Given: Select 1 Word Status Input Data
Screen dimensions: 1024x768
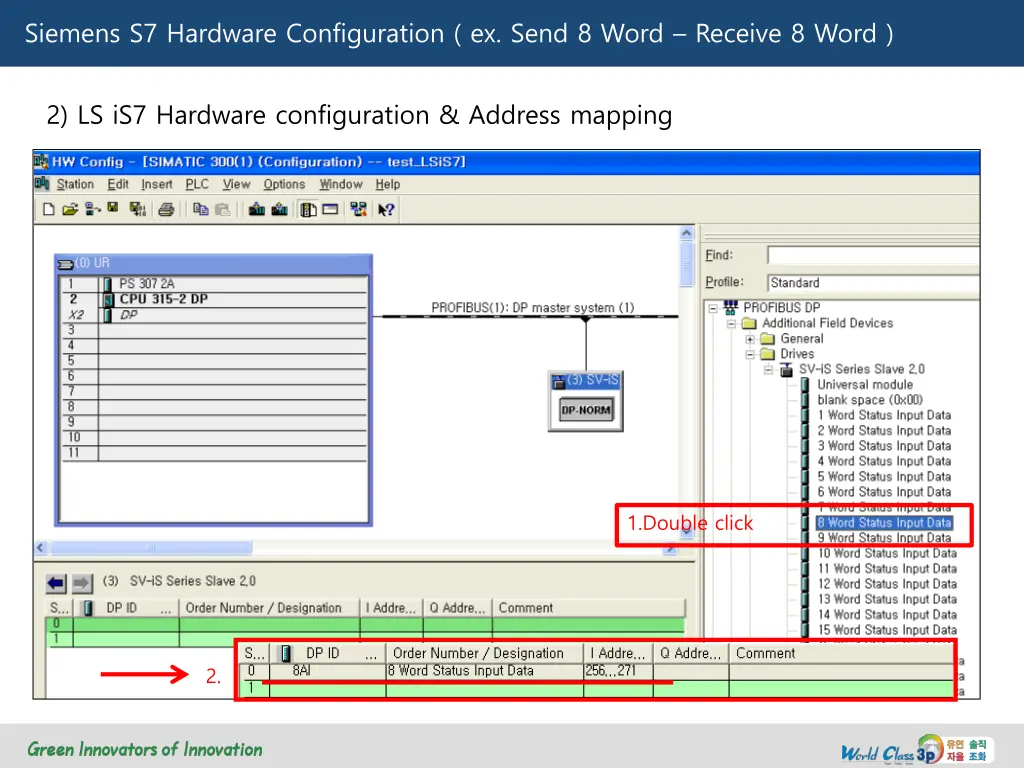Looking at the screenshot, I should pos(884,415).
